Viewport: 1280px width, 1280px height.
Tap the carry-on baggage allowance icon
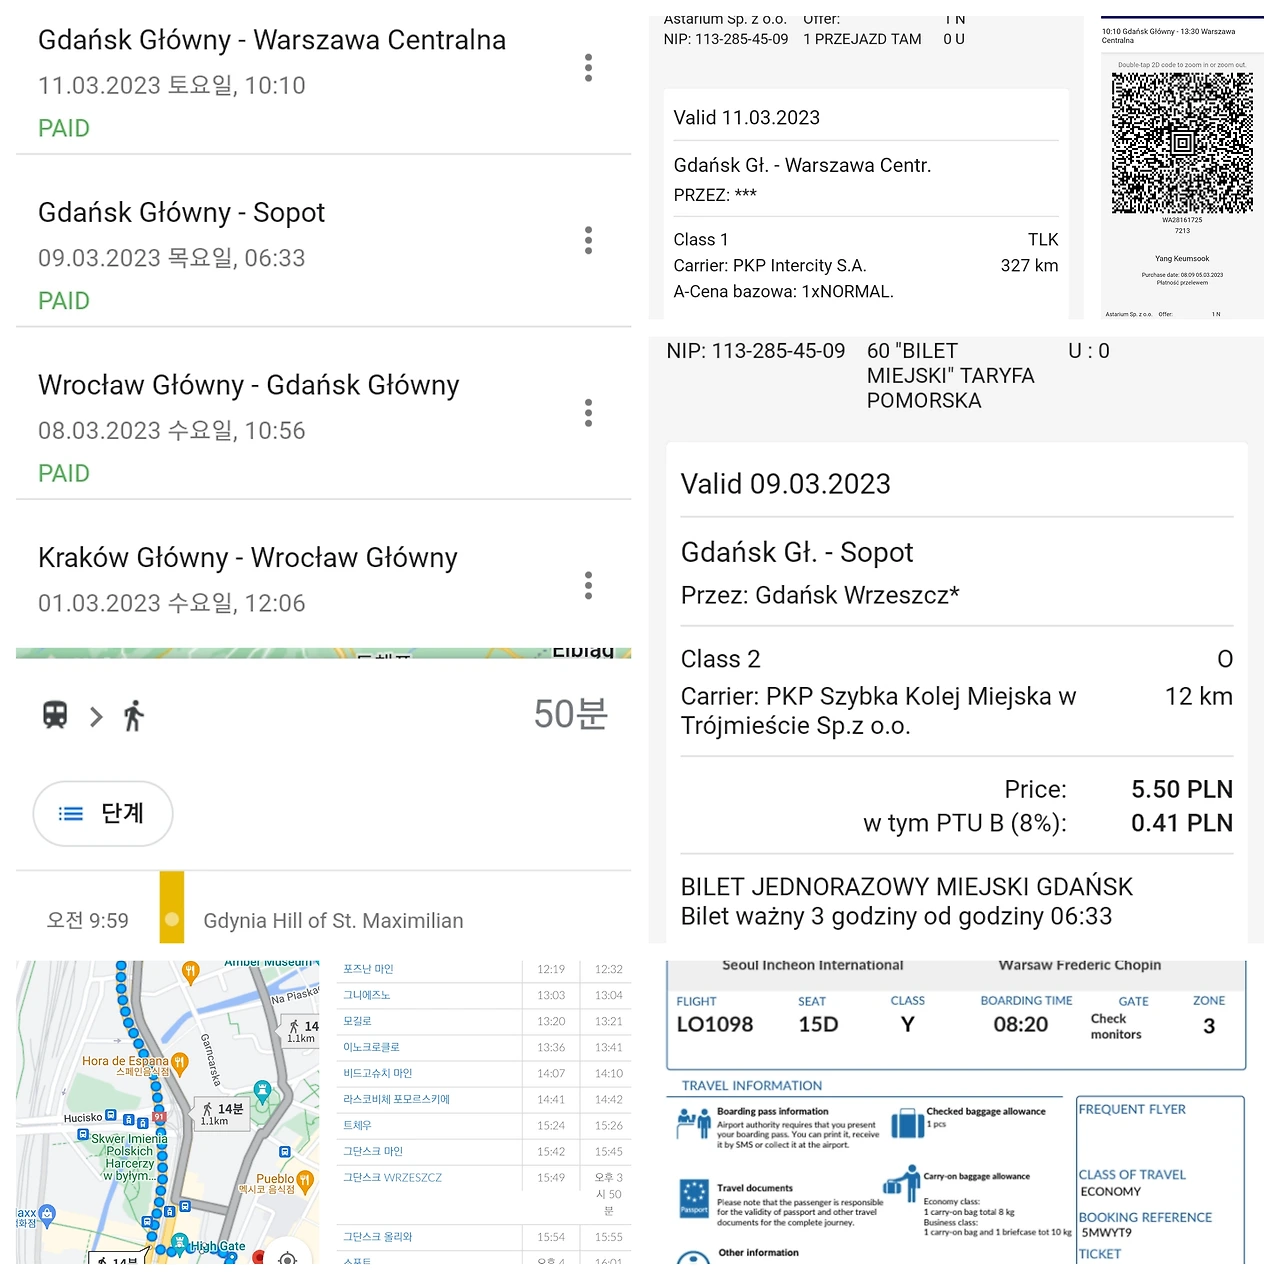click(902, 1184)
